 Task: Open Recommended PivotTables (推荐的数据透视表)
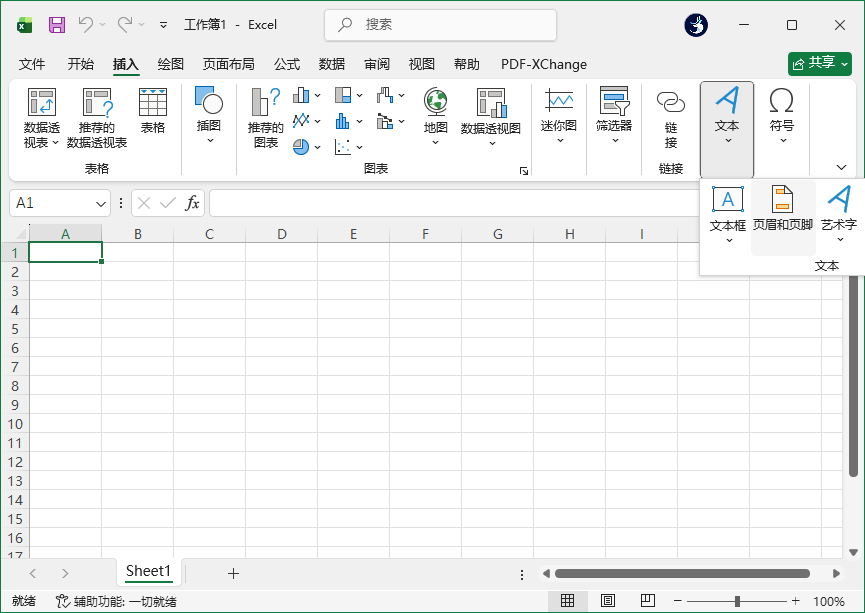[97, 102]
